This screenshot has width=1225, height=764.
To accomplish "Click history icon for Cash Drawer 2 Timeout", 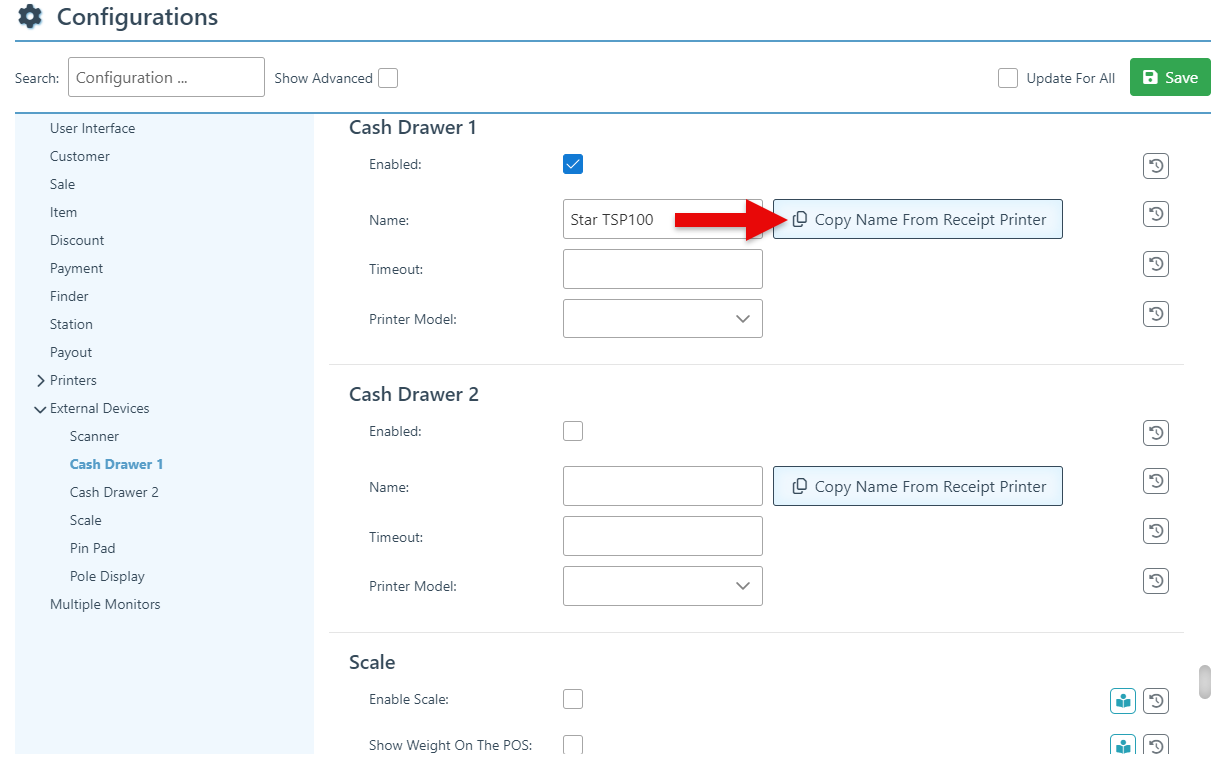I will (x=1156, y=531).
